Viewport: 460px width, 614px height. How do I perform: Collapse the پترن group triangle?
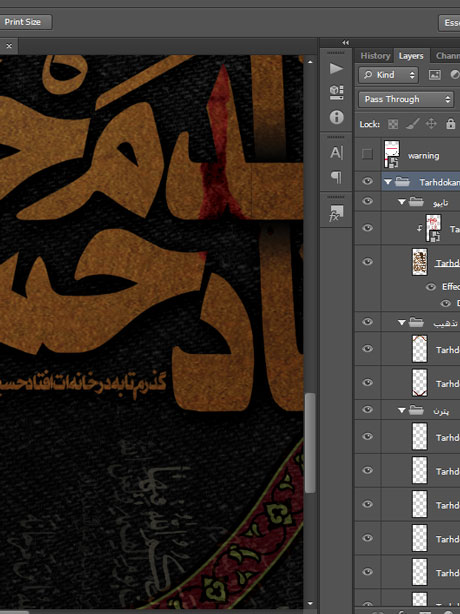402,410
